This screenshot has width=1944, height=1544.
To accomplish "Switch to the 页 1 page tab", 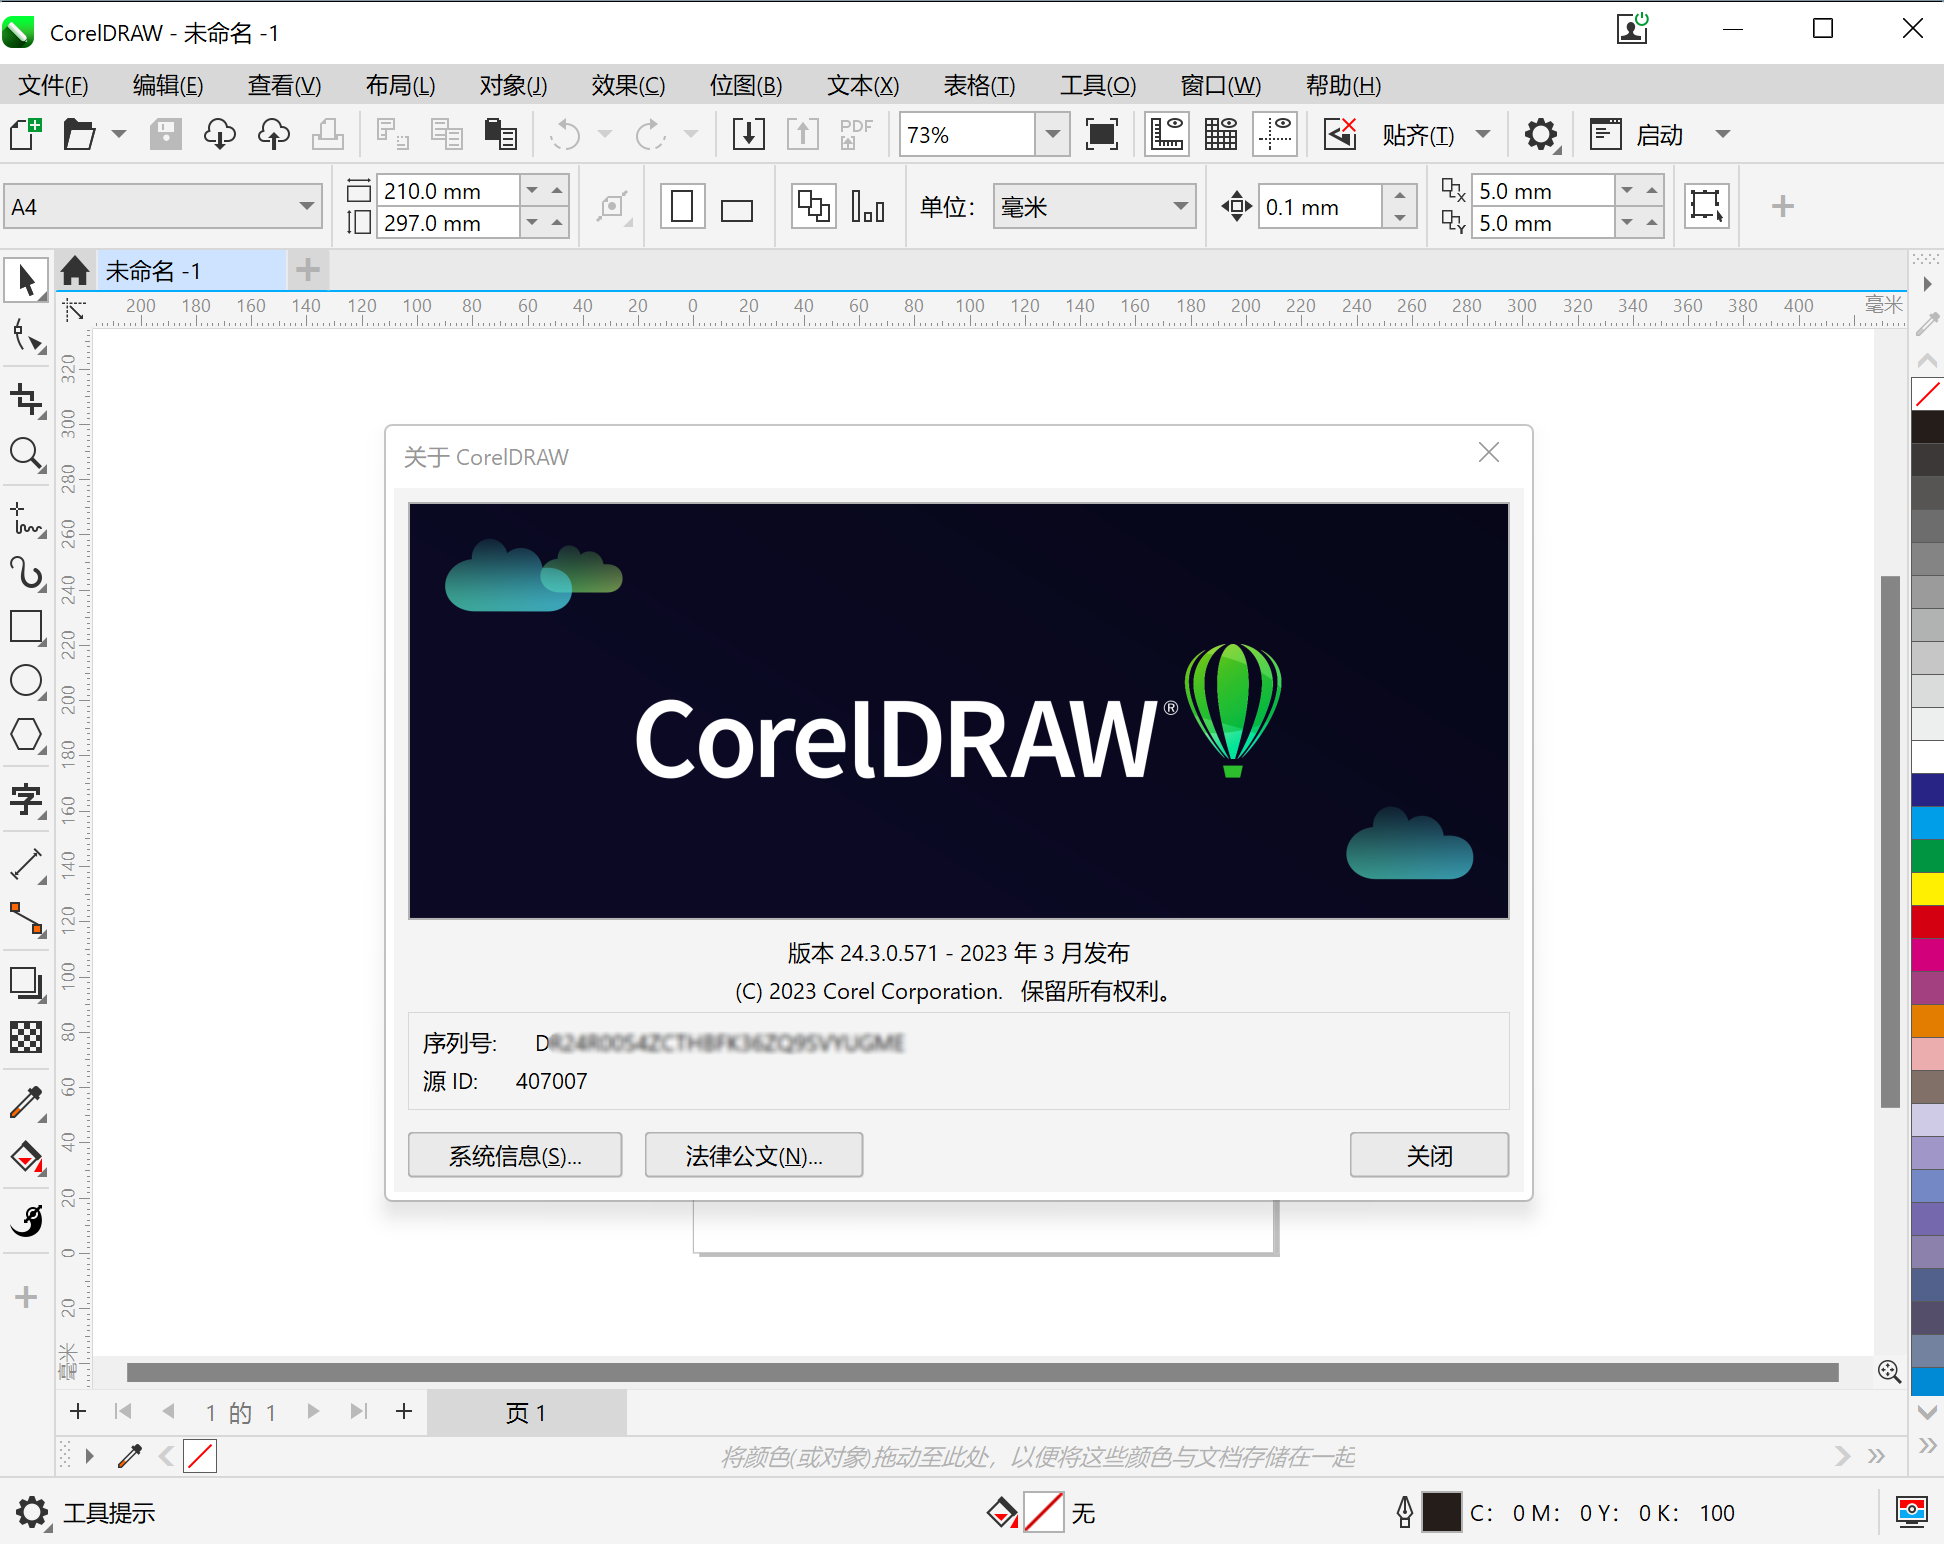I will (x=526, y=1412).
